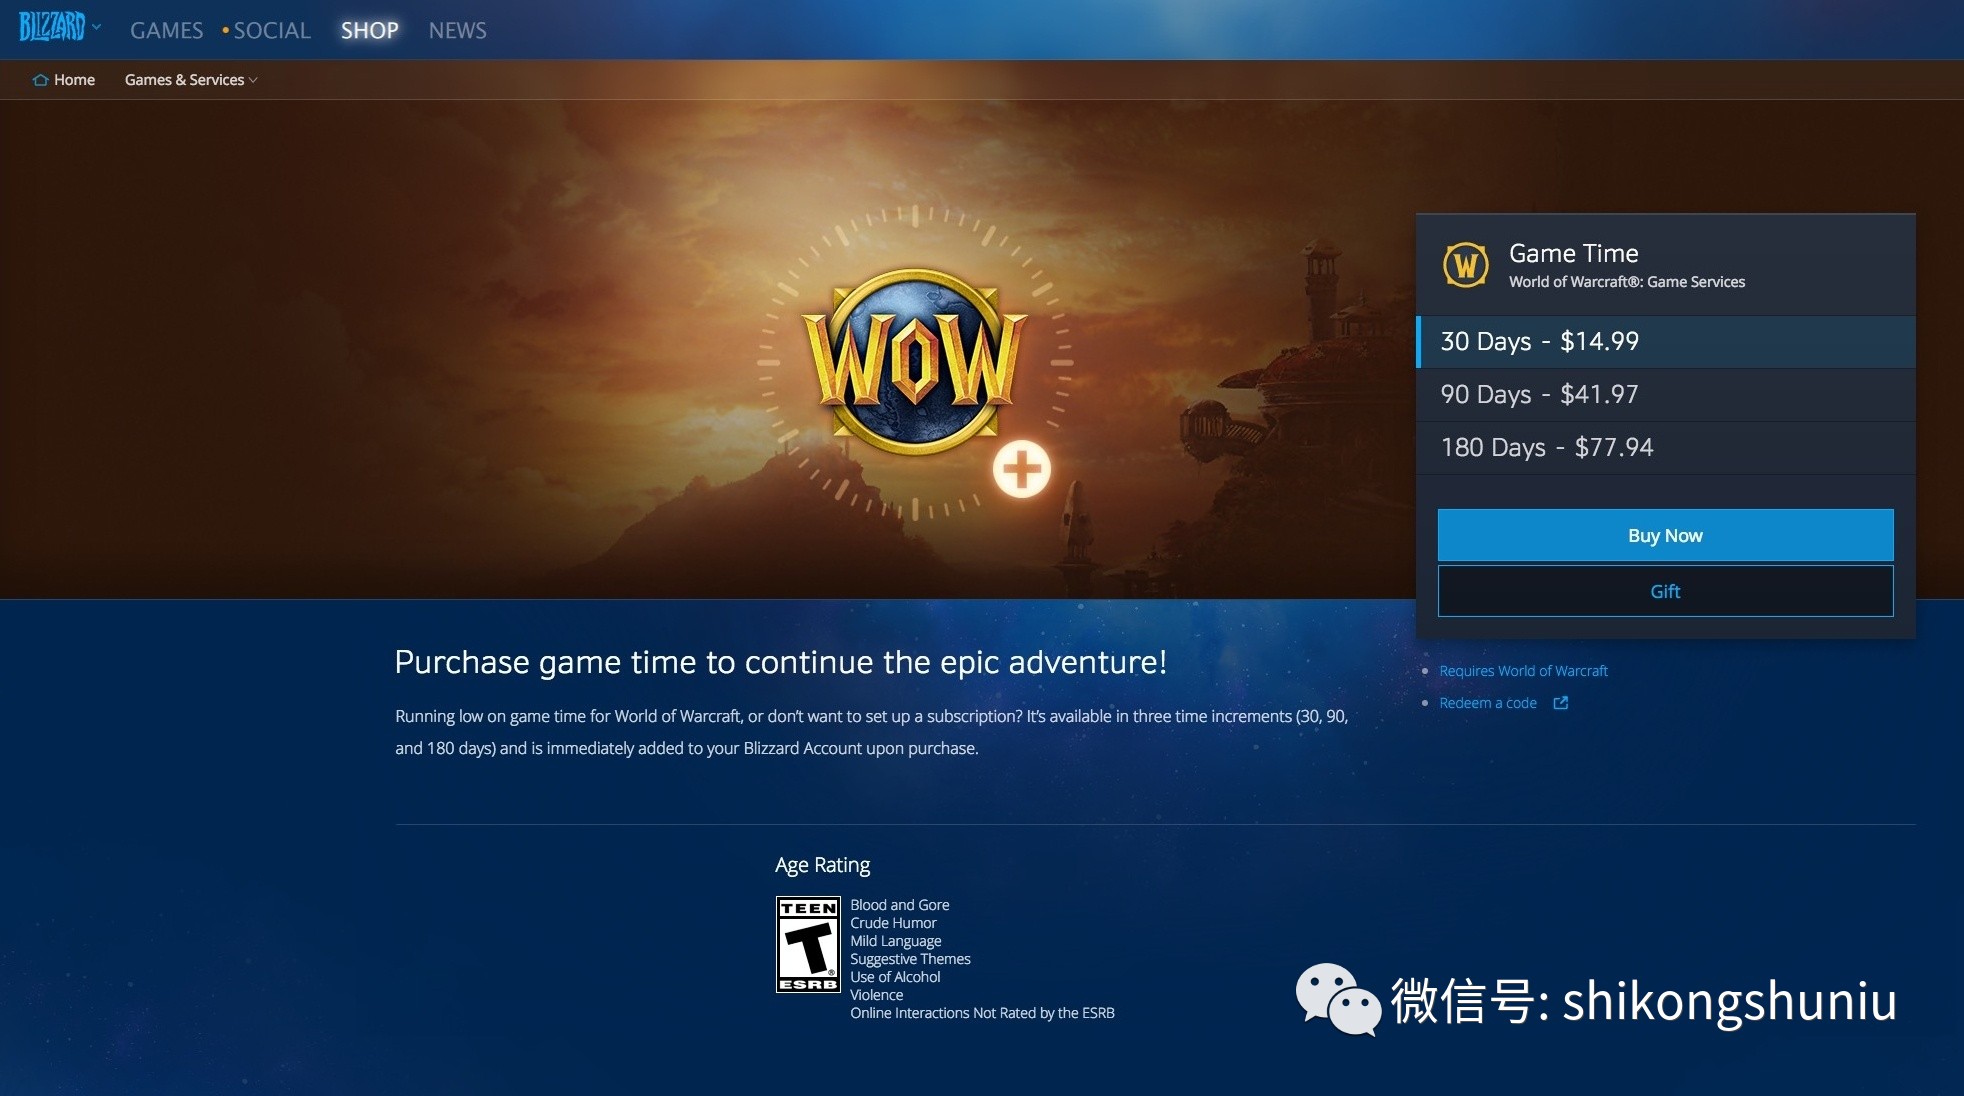Open the SOCIAL menu
Viewport: 1964px width, 1096px height.
(272, 31)
